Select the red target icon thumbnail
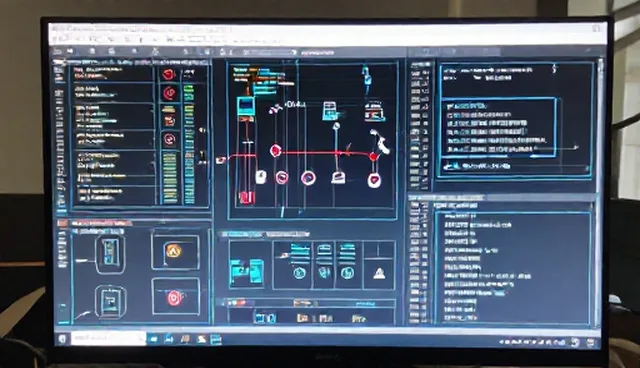Image resolution: width=640 pixels, height=368 pixels. click(x=175, y=298)
